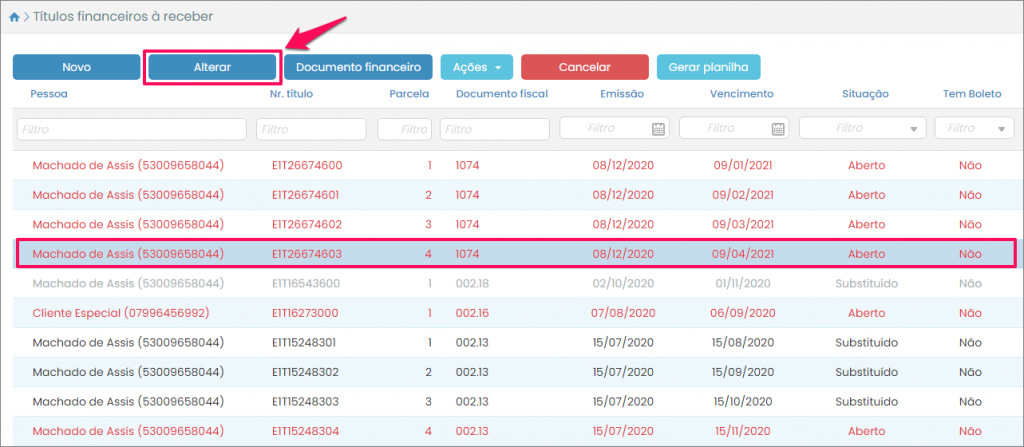The height and width of the screenshot is (447, 1024).
Task: Click the Novo button
Action: (76, 67)
